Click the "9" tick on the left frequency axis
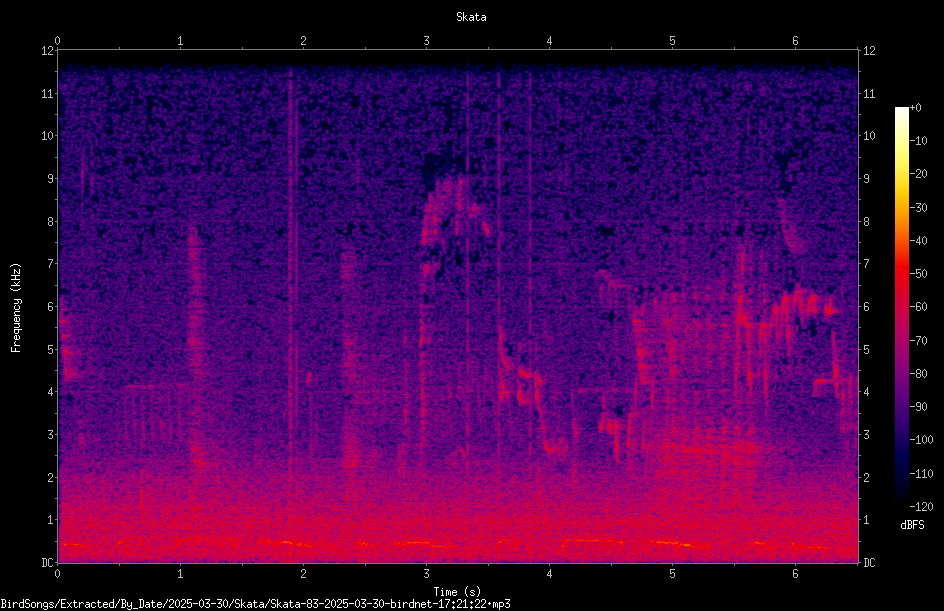The image size is (944, 611). click(51, 179)
